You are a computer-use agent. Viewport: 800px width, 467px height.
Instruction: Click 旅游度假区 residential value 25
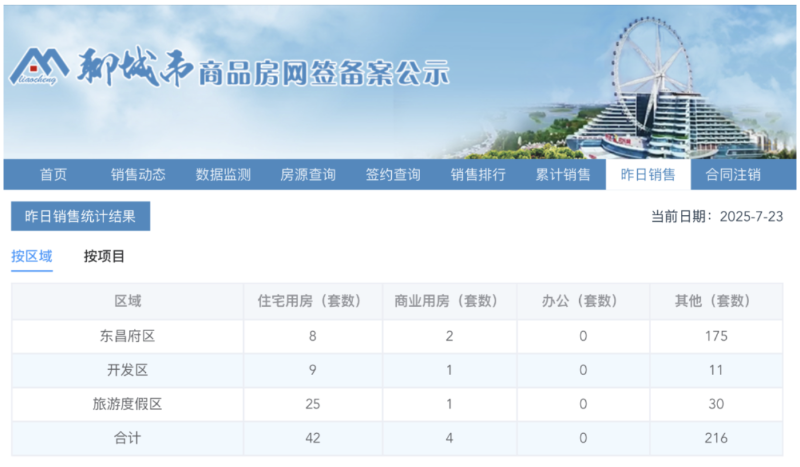[x=312, y=404]
